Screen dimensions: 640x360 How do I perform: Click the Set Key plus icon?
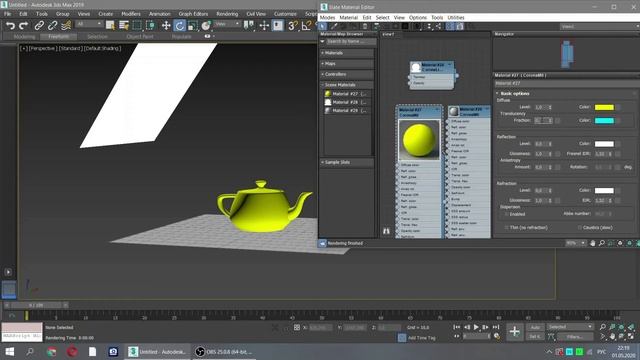(514, 331)
